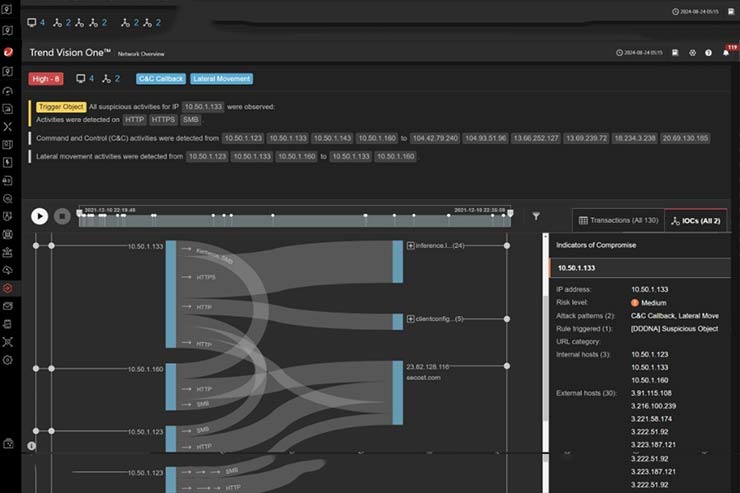
Task: Switch to the Transactions (All 130) tab
Action: pos(617,219)
